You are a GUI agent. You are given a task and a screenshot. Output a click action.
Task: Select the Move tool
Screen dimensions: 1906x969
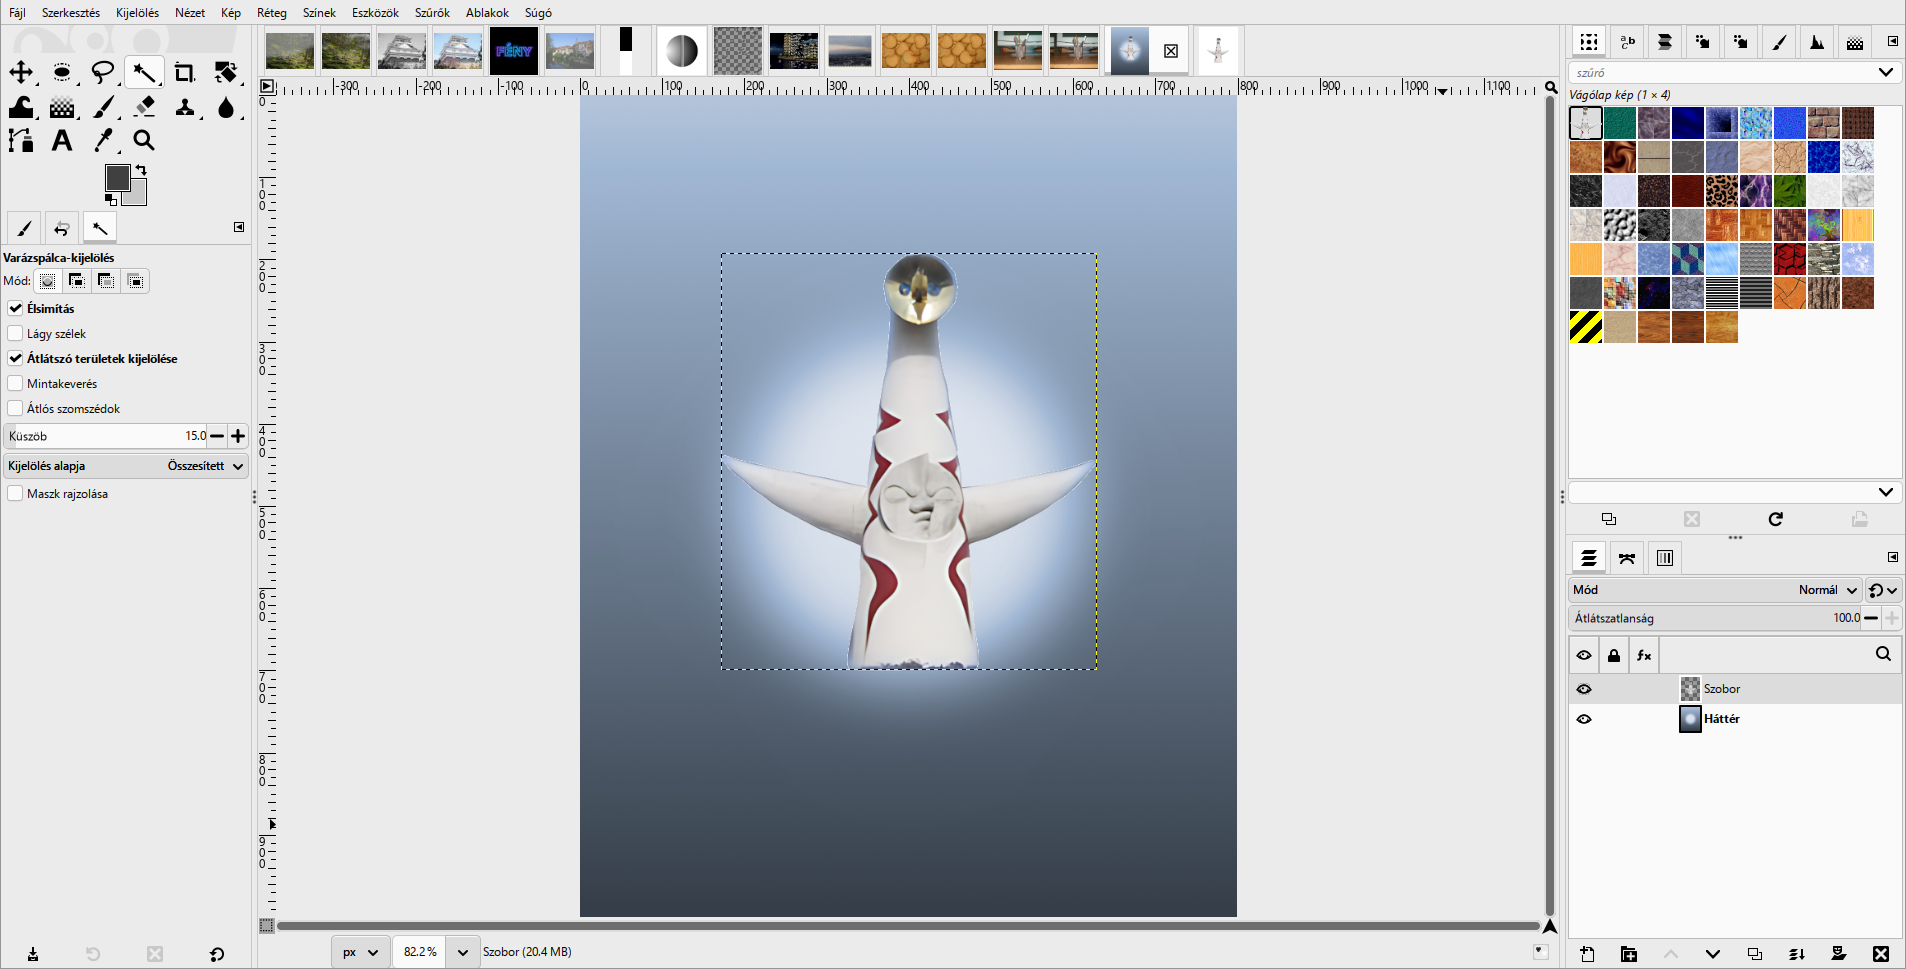click(x=21, y=72)
